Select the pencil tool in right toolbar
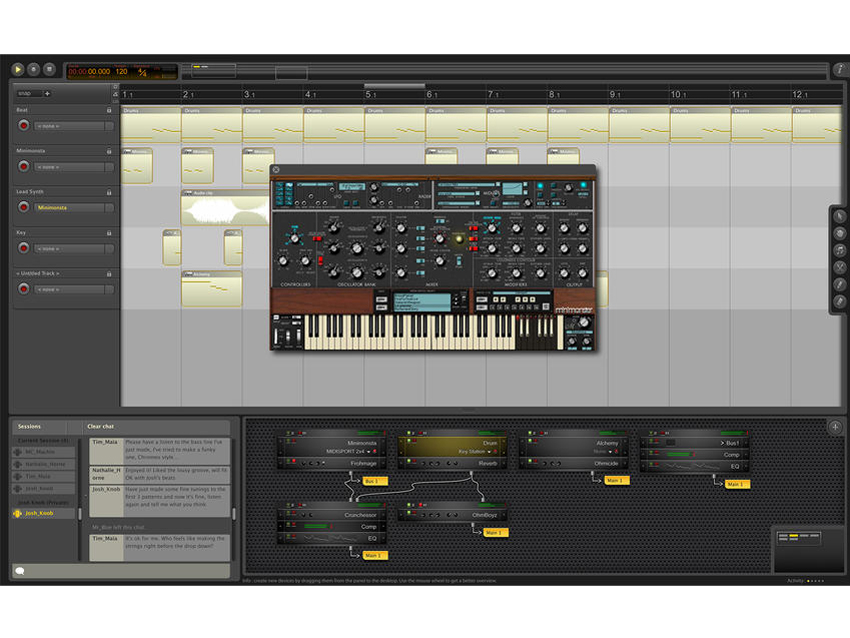850x638 pixels. [x=840, y=284]
